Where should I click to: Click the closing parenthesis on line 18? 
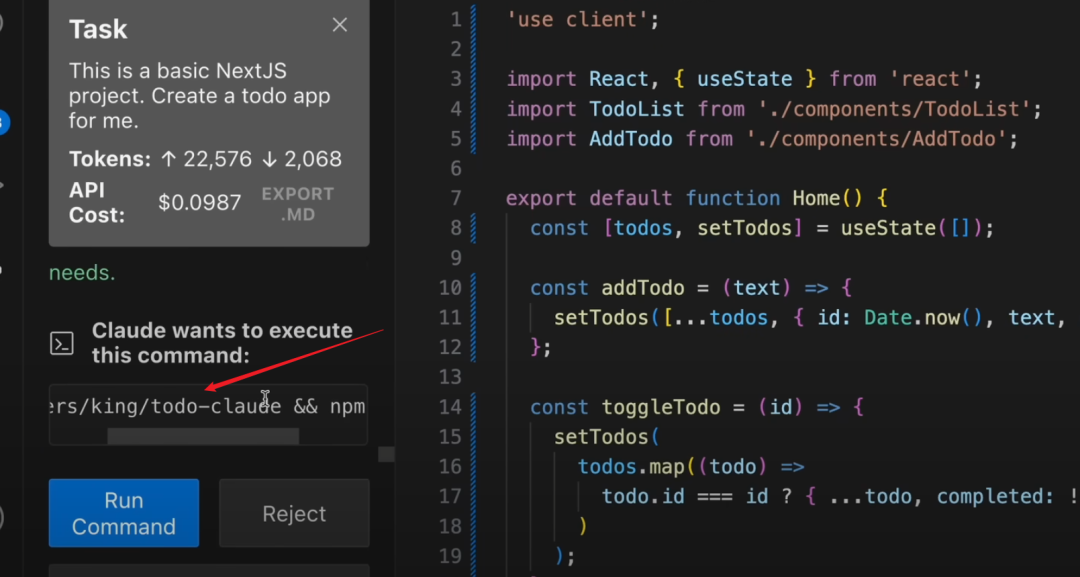click(x=583, y=526)
